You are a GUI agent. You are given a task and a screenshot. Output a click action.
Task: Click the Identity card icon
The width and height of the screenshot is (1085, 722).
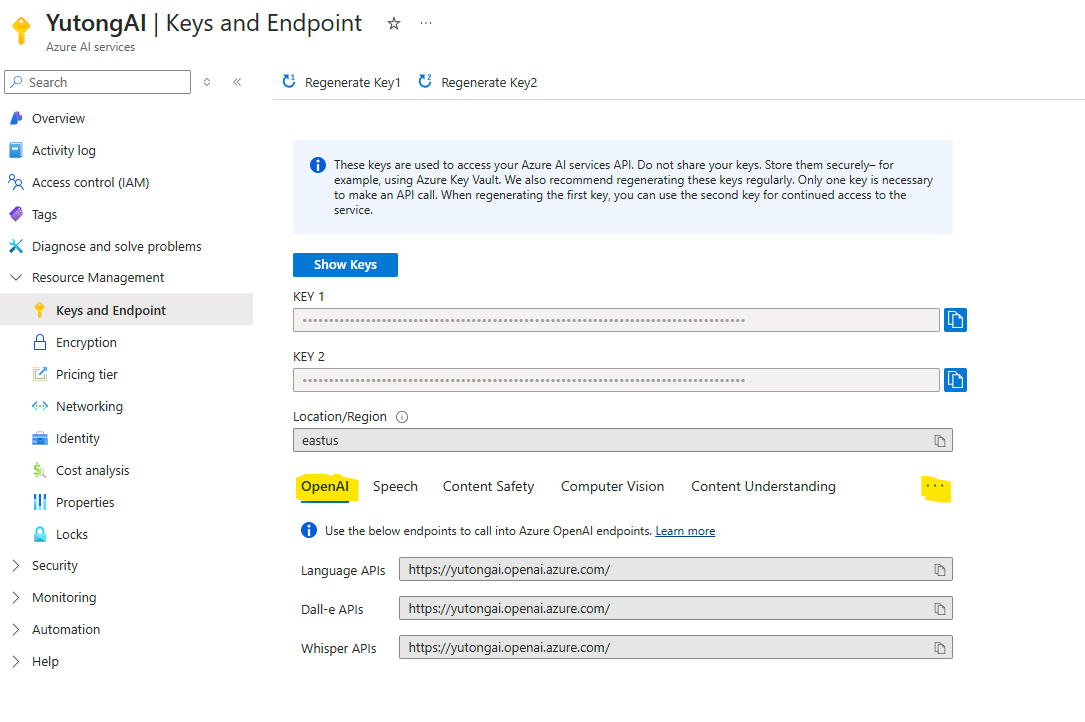tap(40, 438)
